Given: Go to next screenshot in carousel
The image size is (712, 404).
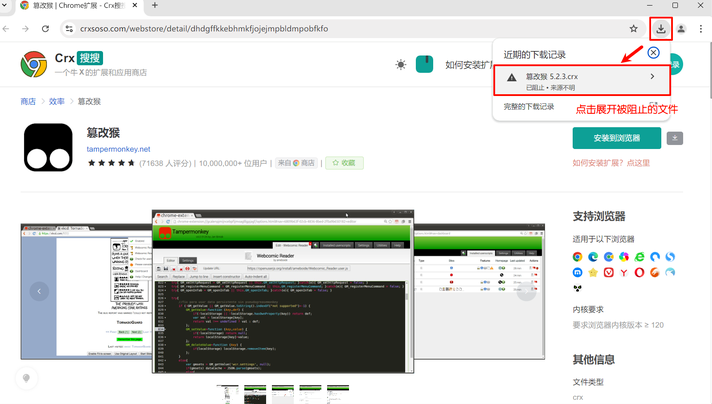Looking at the screenshot, I should click(525, 291).
